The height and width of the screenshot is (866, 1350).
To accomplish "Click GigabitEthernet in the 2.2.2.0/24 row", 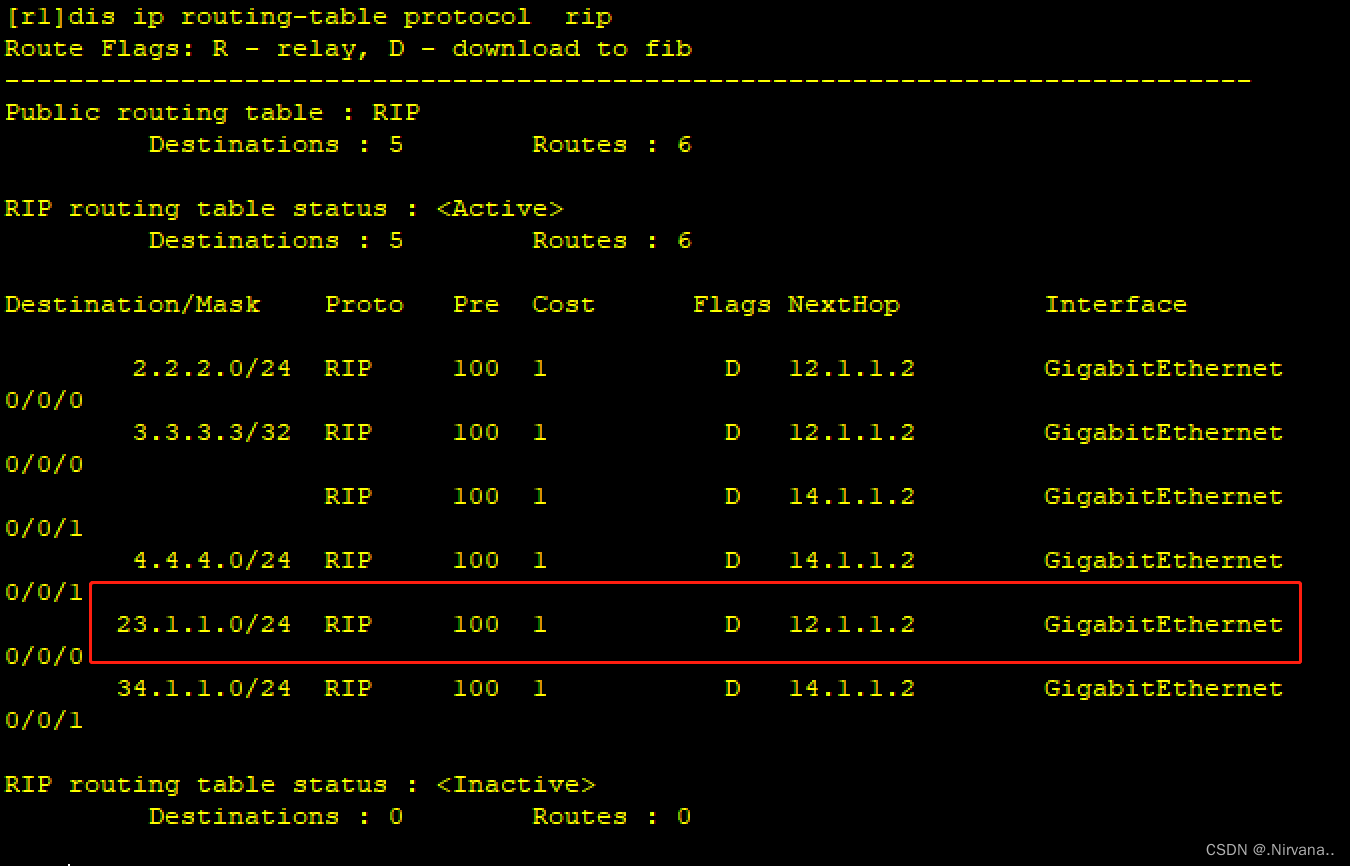I will tap(1164, 369).
